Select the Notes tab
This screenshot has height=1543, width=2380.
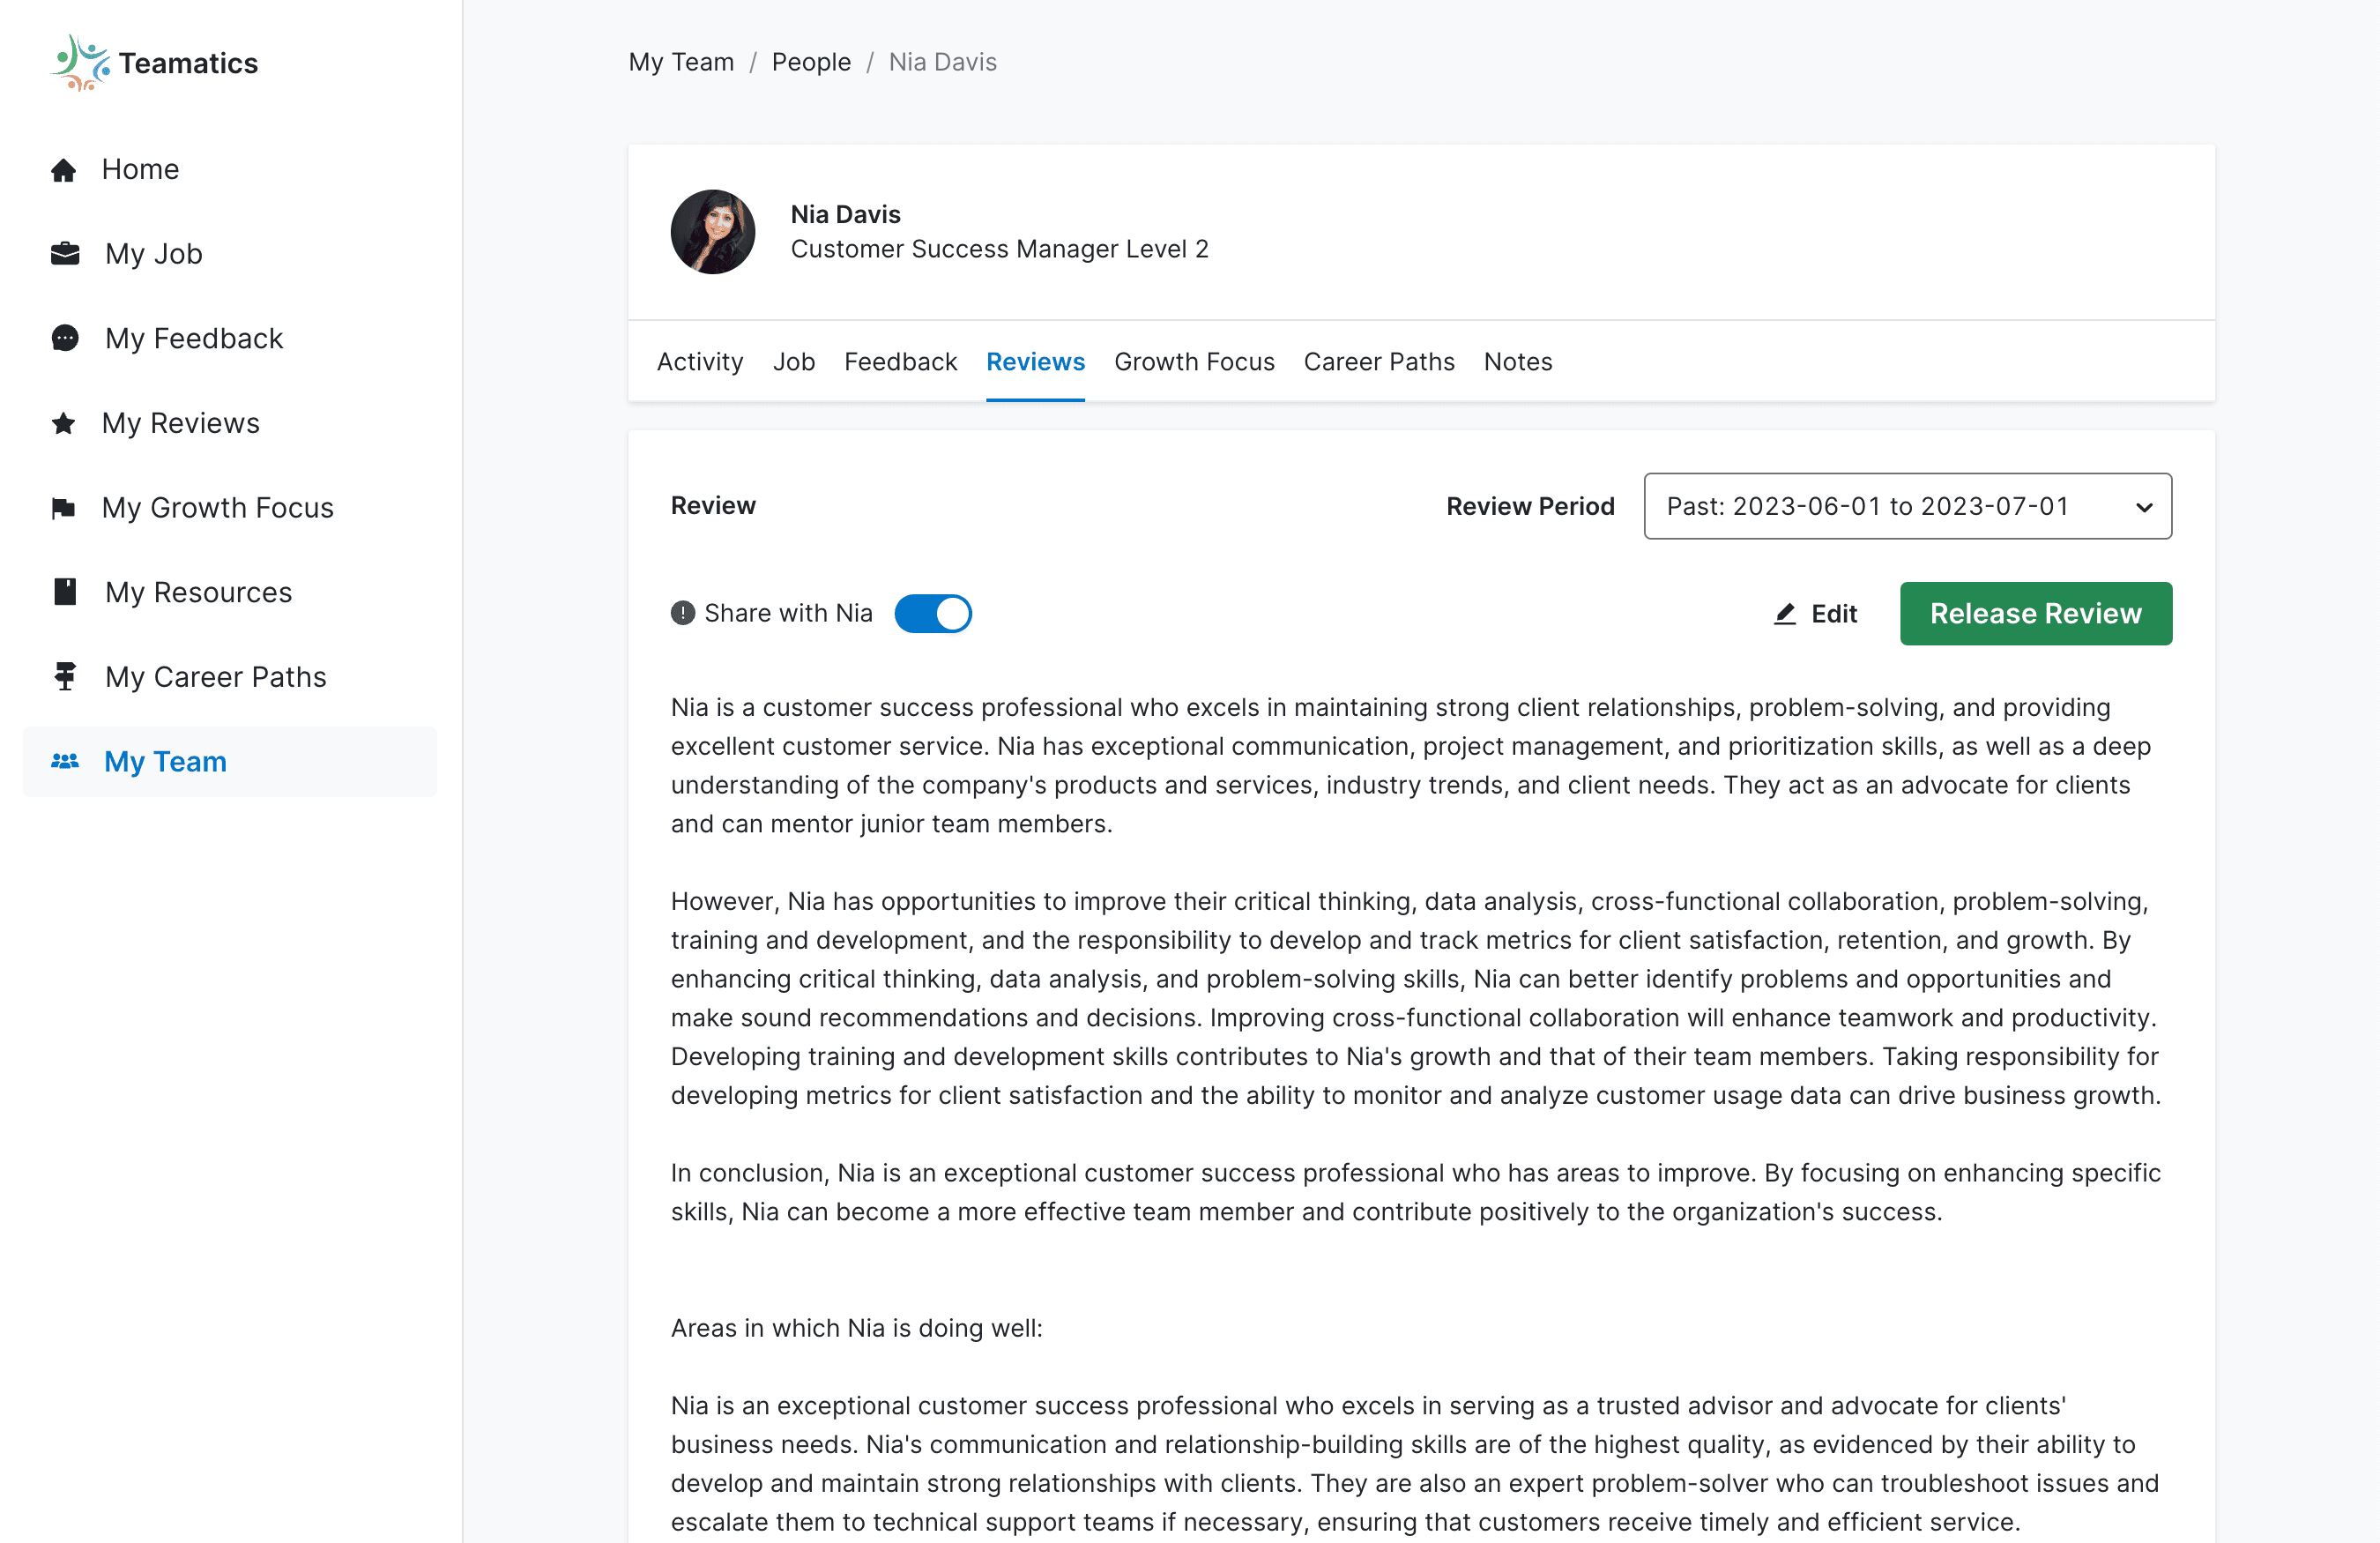click(x=1516, y=361)
